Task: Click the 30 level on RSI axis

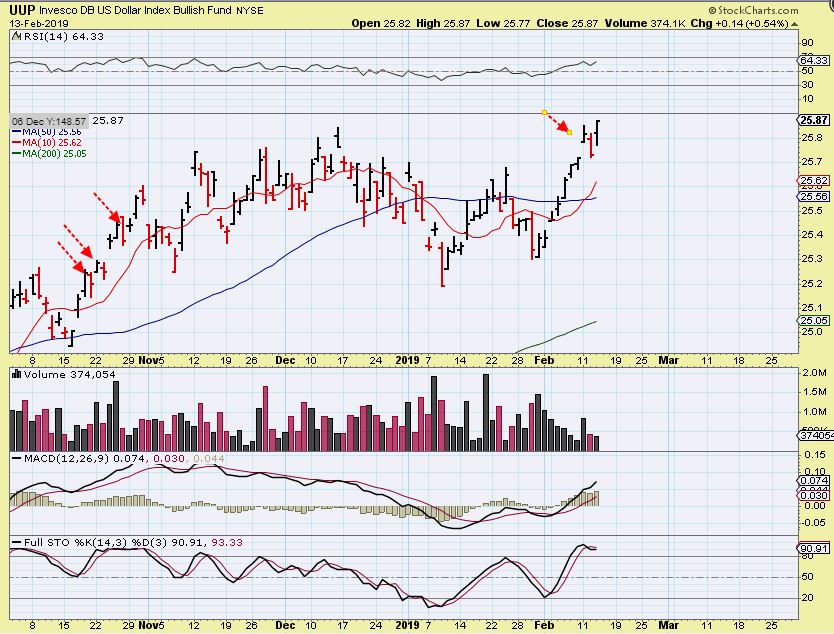Action: [807, 85]
